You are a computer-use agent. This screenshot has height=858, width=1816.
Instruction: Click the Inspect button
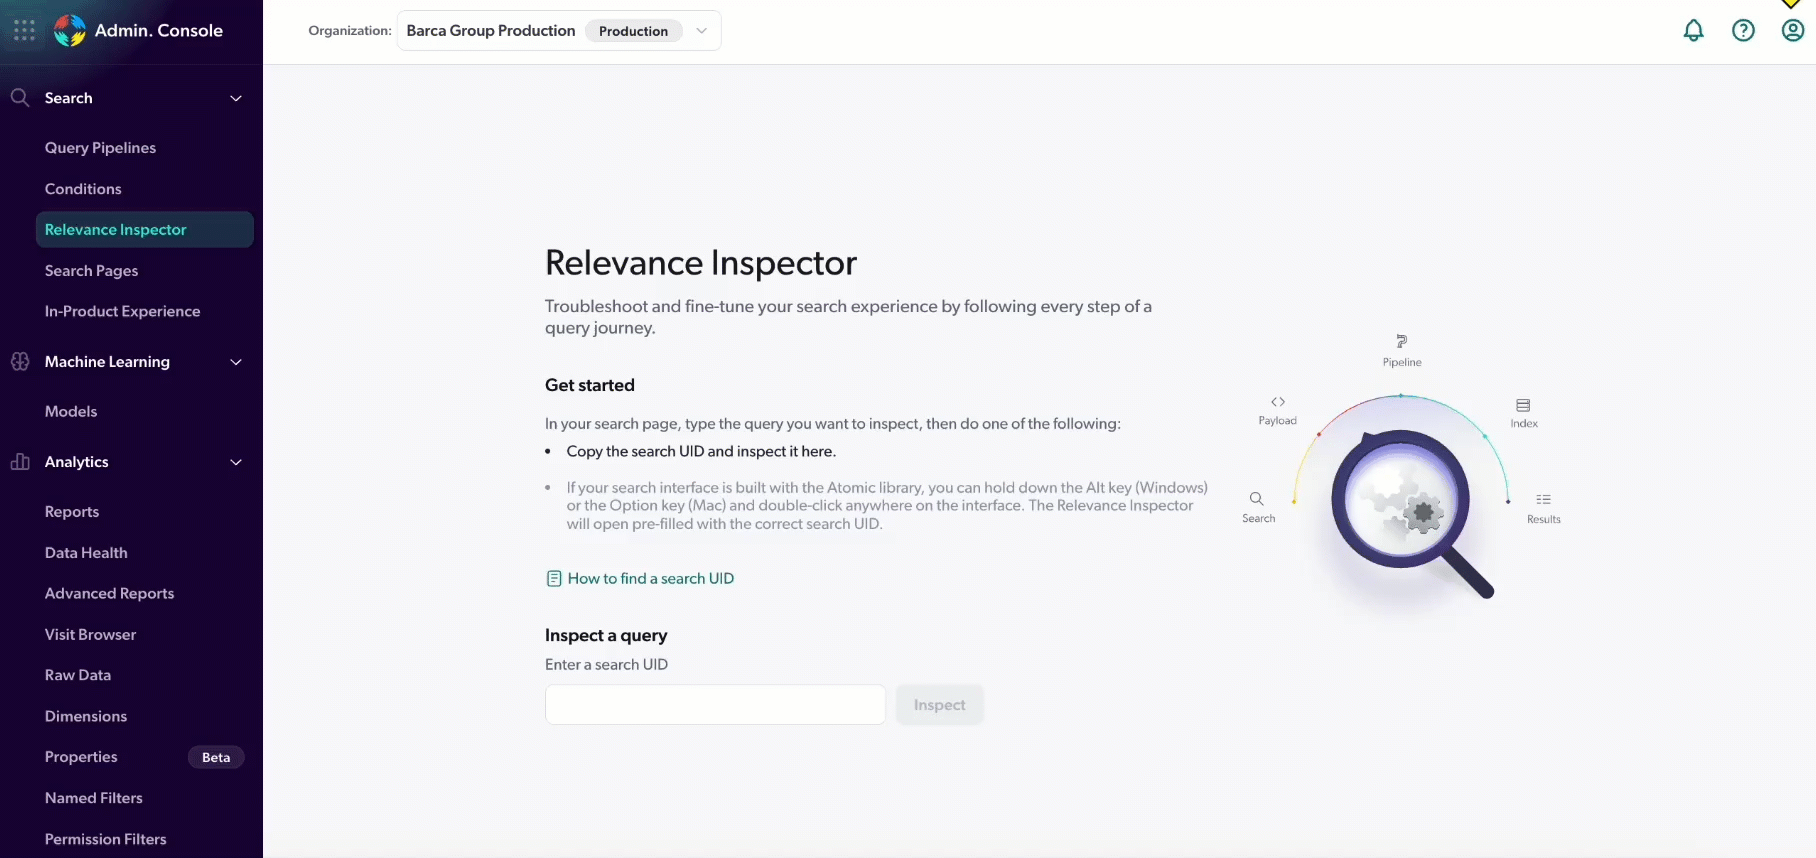(939, 705)
